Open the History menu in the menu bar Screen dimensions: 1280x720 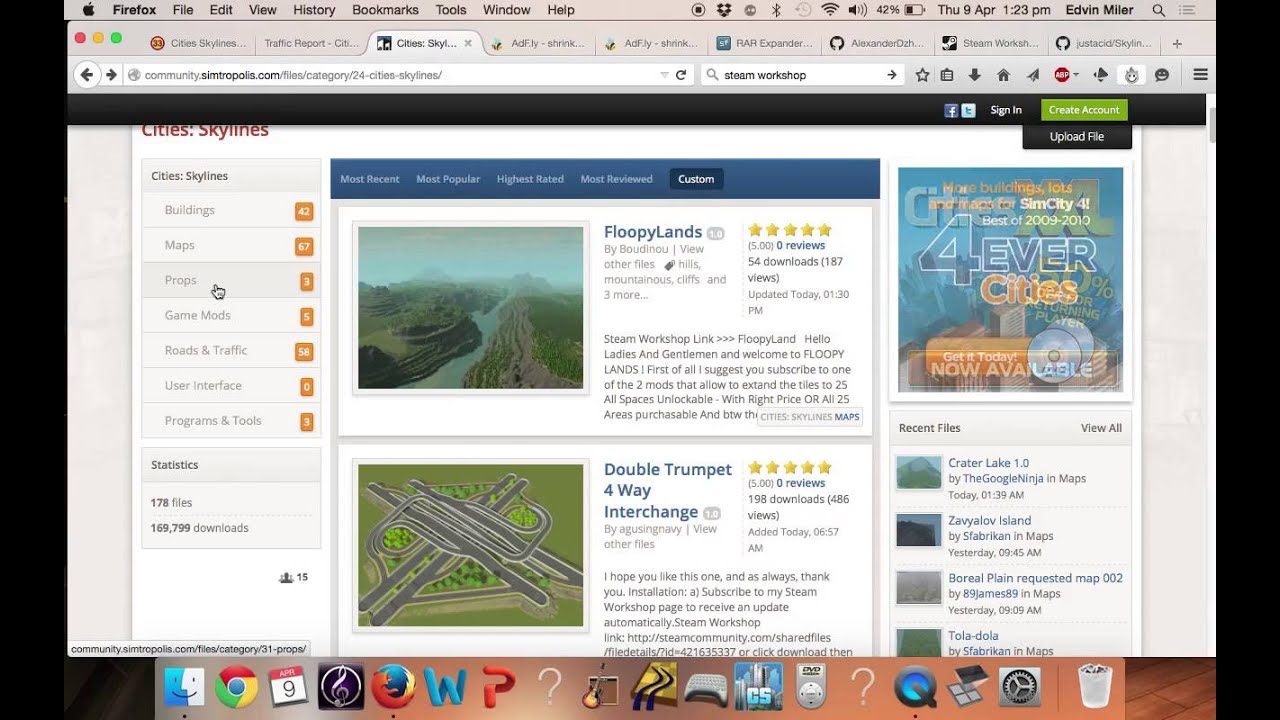click(x=314, y=10)
